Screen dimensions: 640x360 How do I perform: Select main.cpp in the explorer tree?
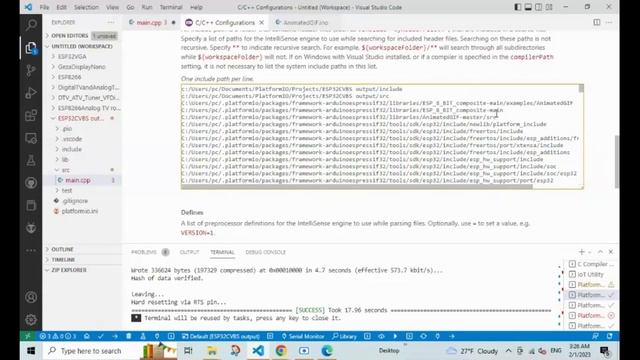pyautogui.click(x=78, y=180)
